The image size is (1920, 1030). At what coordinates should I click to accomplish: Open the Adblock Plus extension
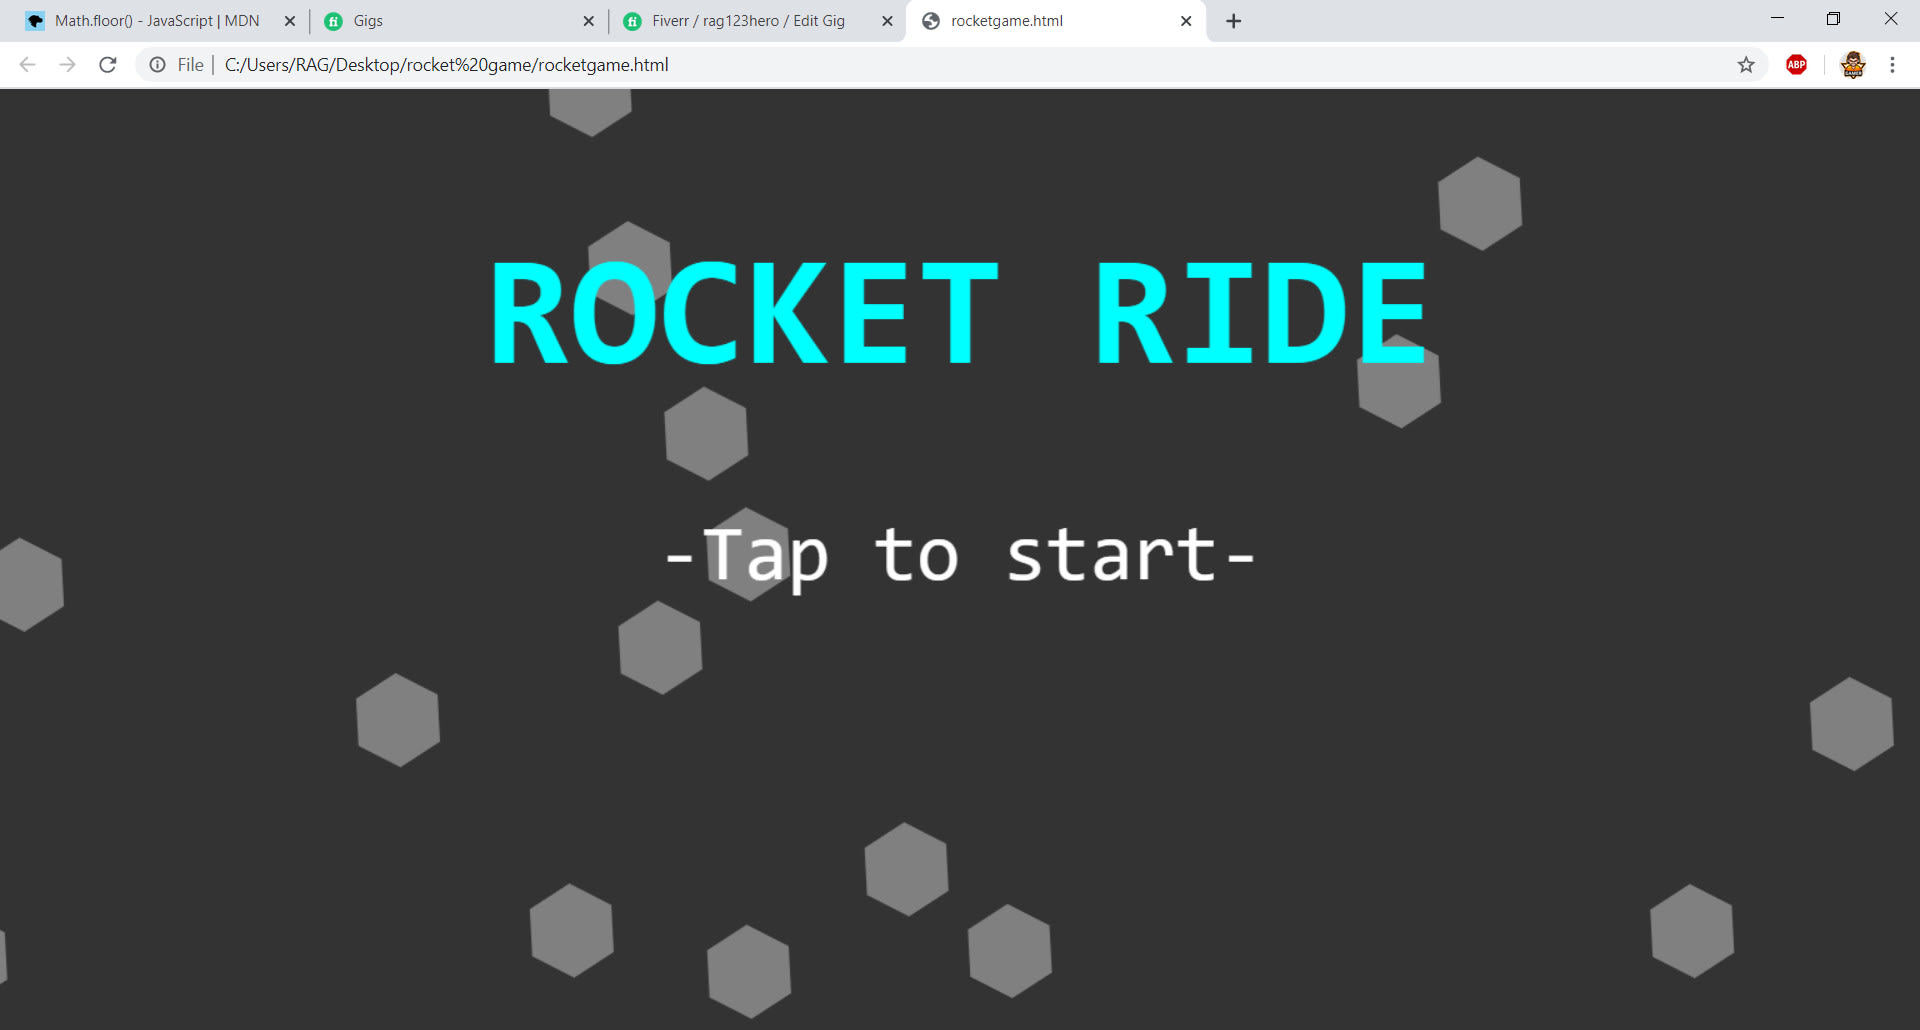[1797, 65]
